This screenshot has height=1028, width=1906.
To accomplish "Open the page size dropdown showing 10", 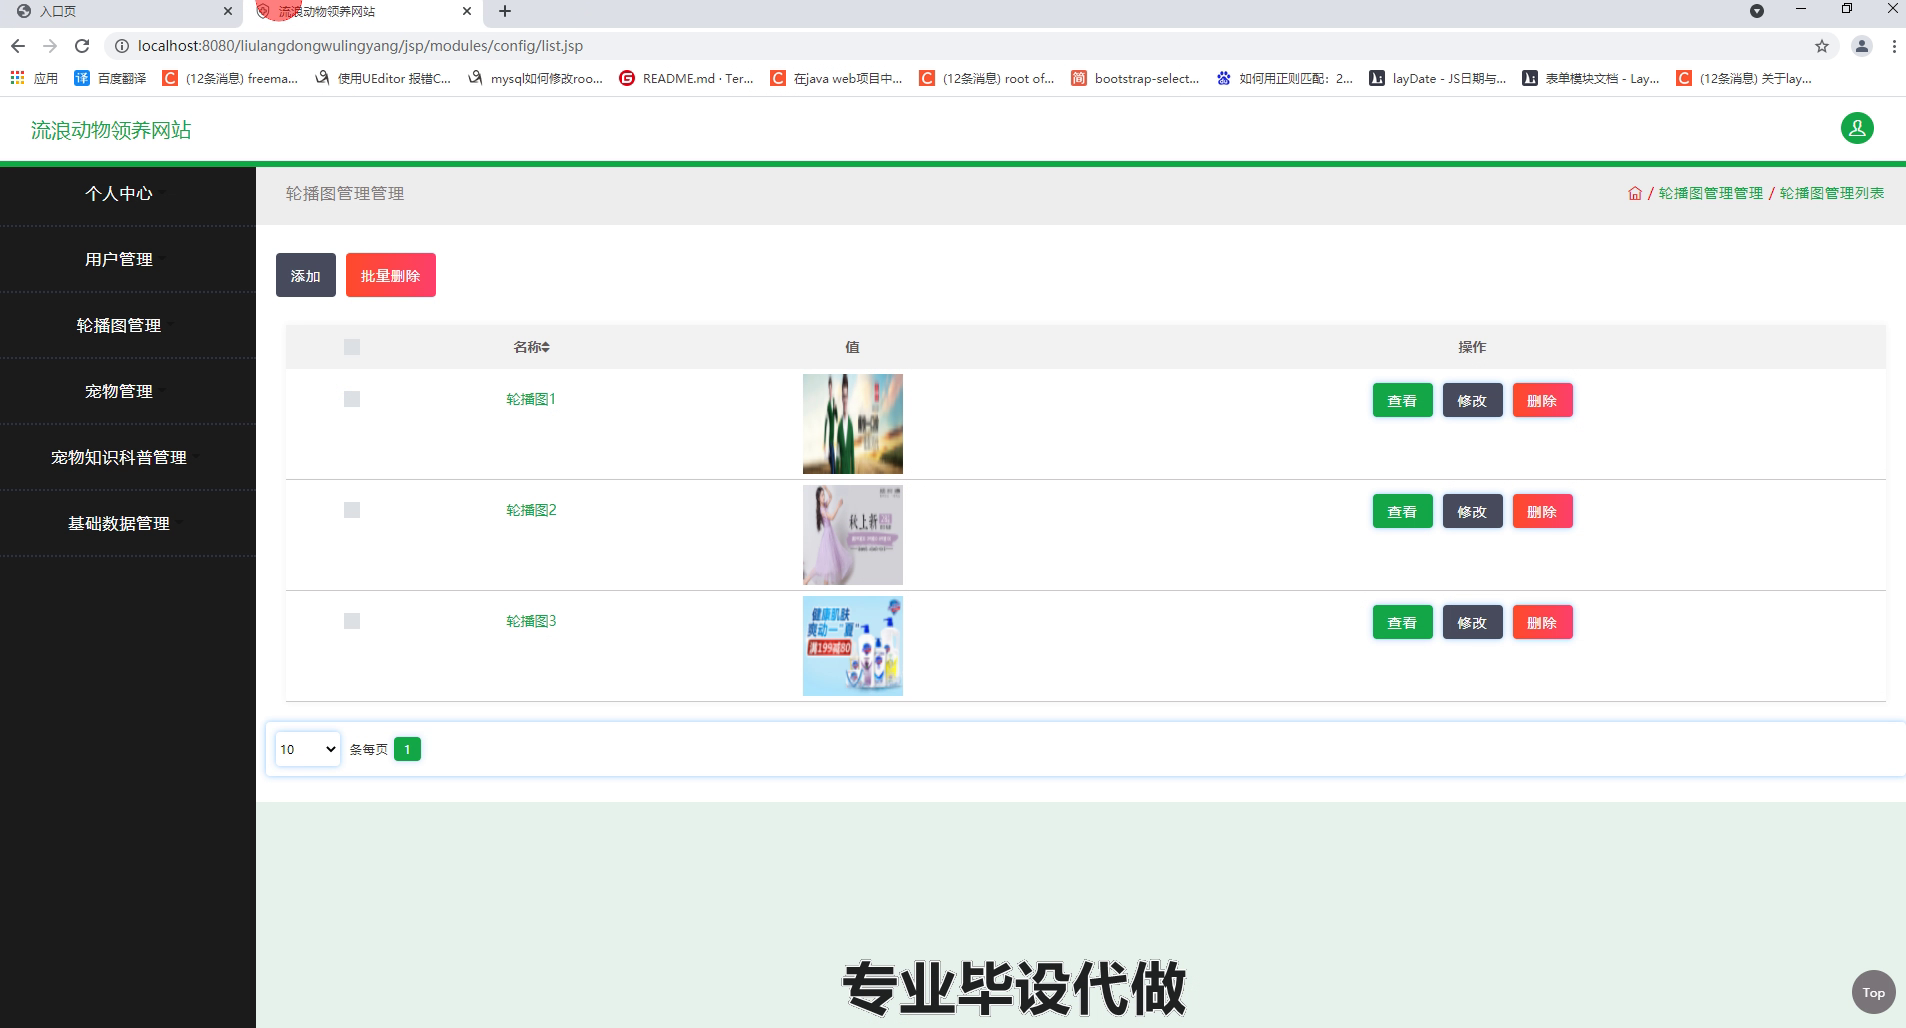I will tap(308, 749).
